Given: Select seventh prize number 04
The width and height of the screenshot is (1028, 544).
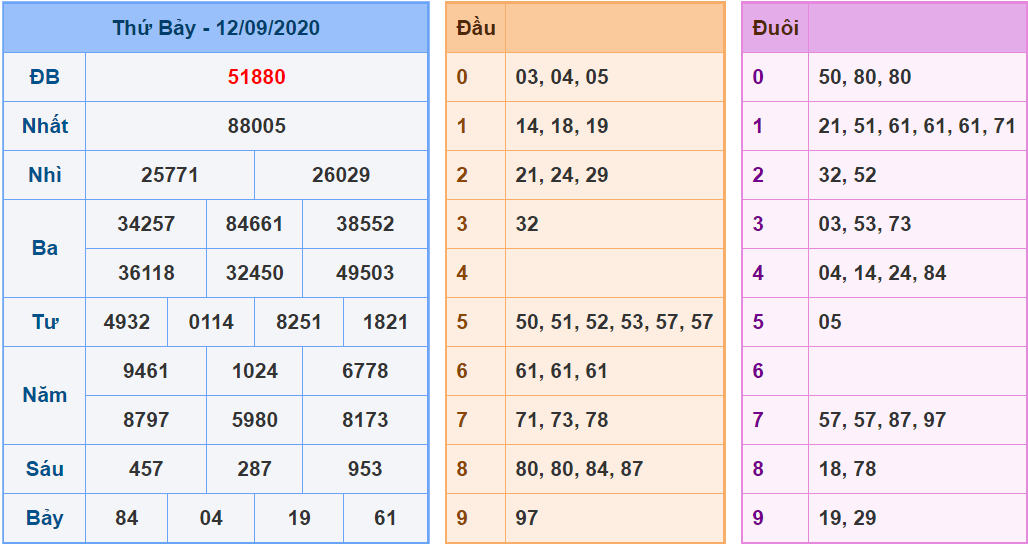Looking at the screenshot, I should pos(211,518).
